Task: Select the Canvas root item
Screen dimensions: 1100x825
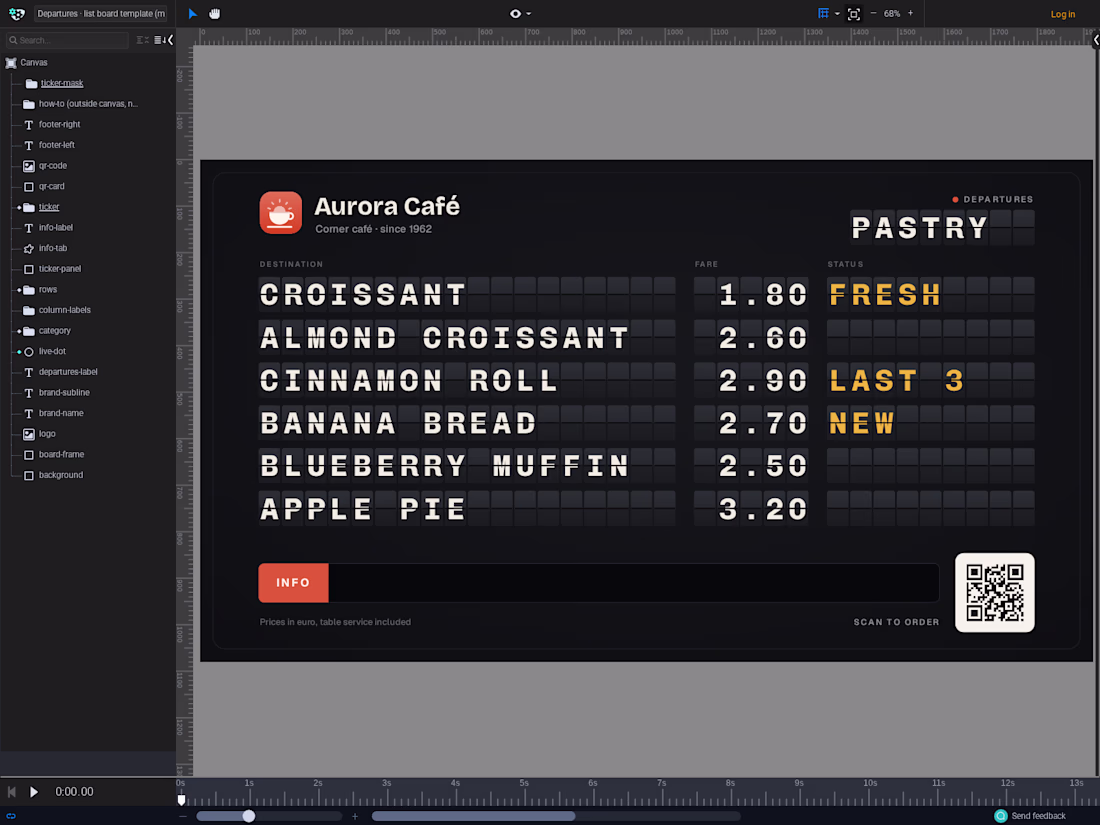Action: 34,62
